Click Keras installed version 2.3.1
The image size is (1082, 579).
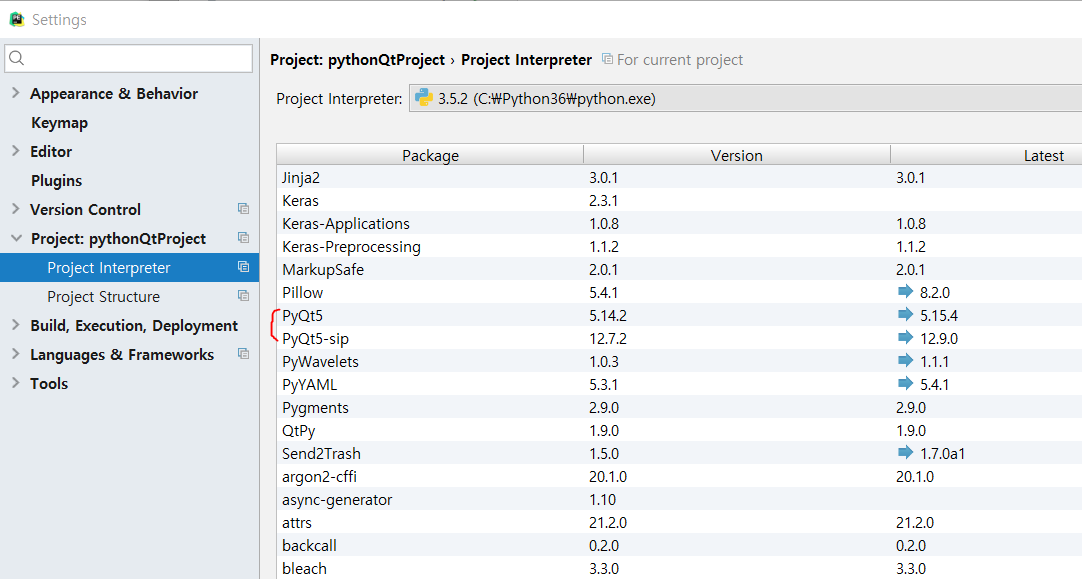pyautogui.click(x=604, y=200)
